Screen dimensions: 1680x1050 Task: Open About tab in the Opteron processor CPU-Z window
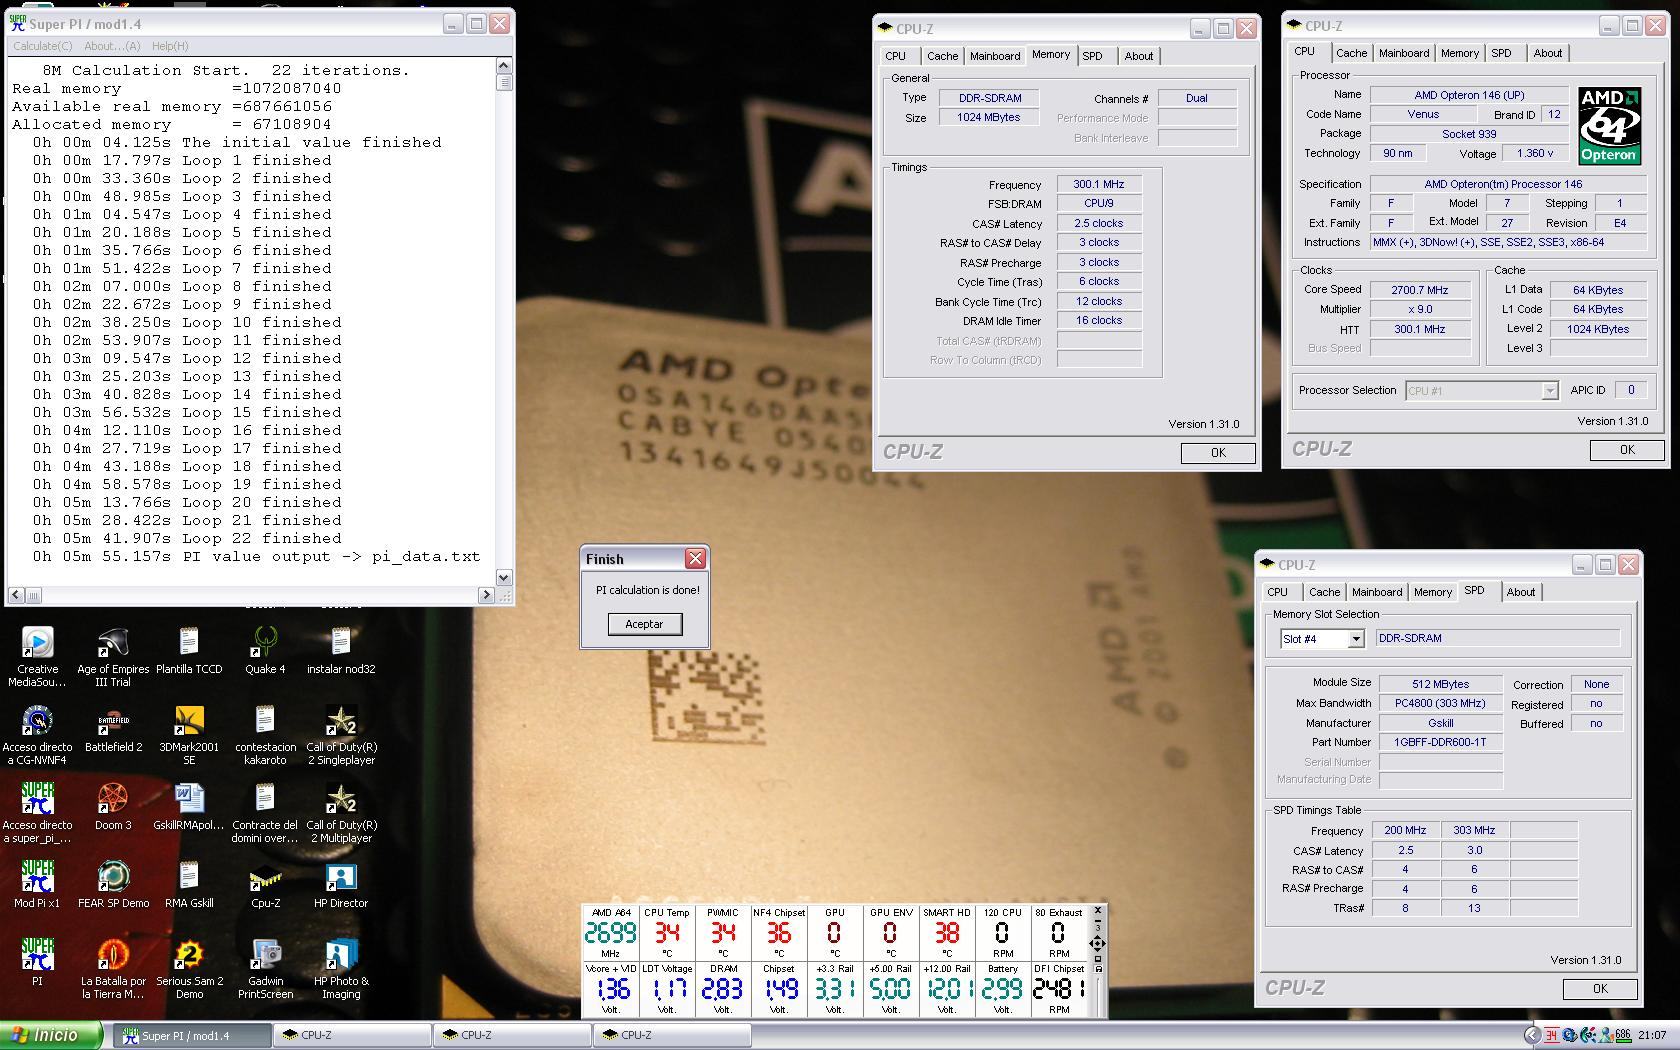pos(1547,53)
